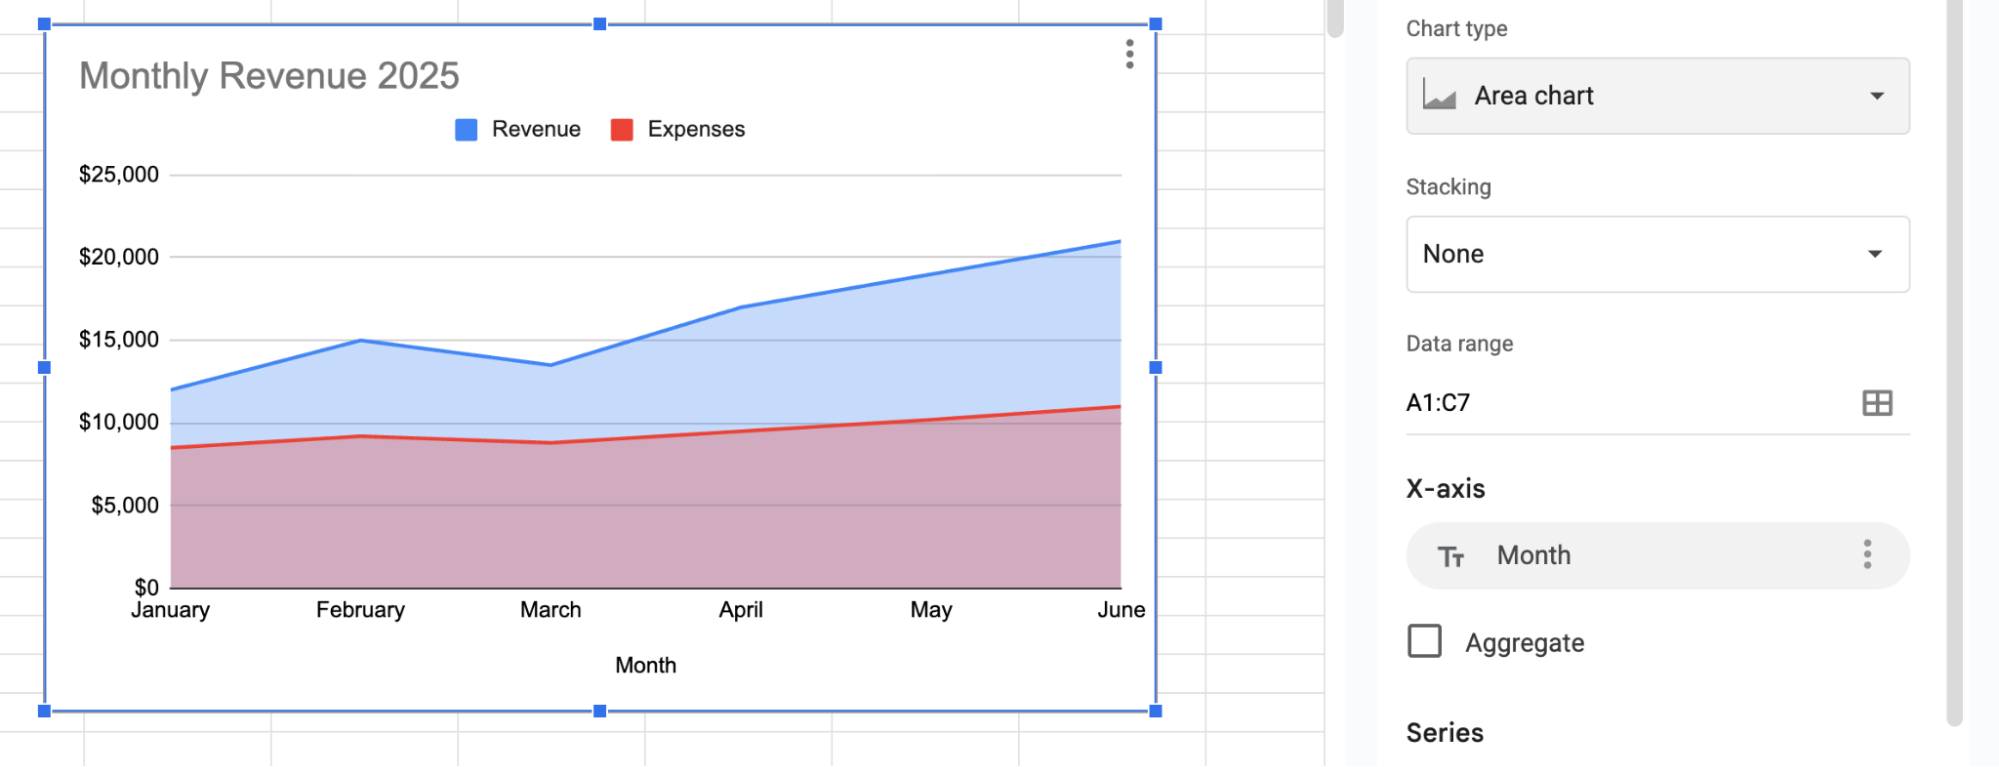Click the grid icon to select data range

[x=1877, y=403]
